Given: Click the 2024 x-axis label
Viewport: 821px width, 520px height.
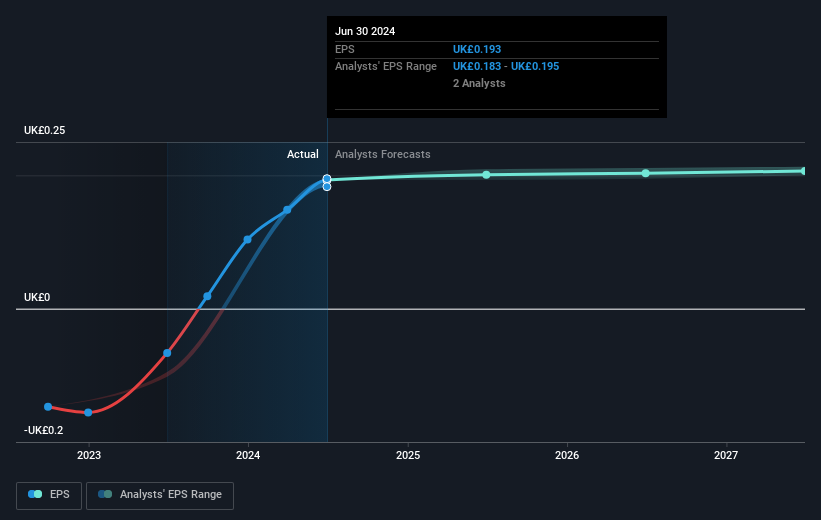Looking at the screenshot, I should pyautogui.click(x=248, y=455).
